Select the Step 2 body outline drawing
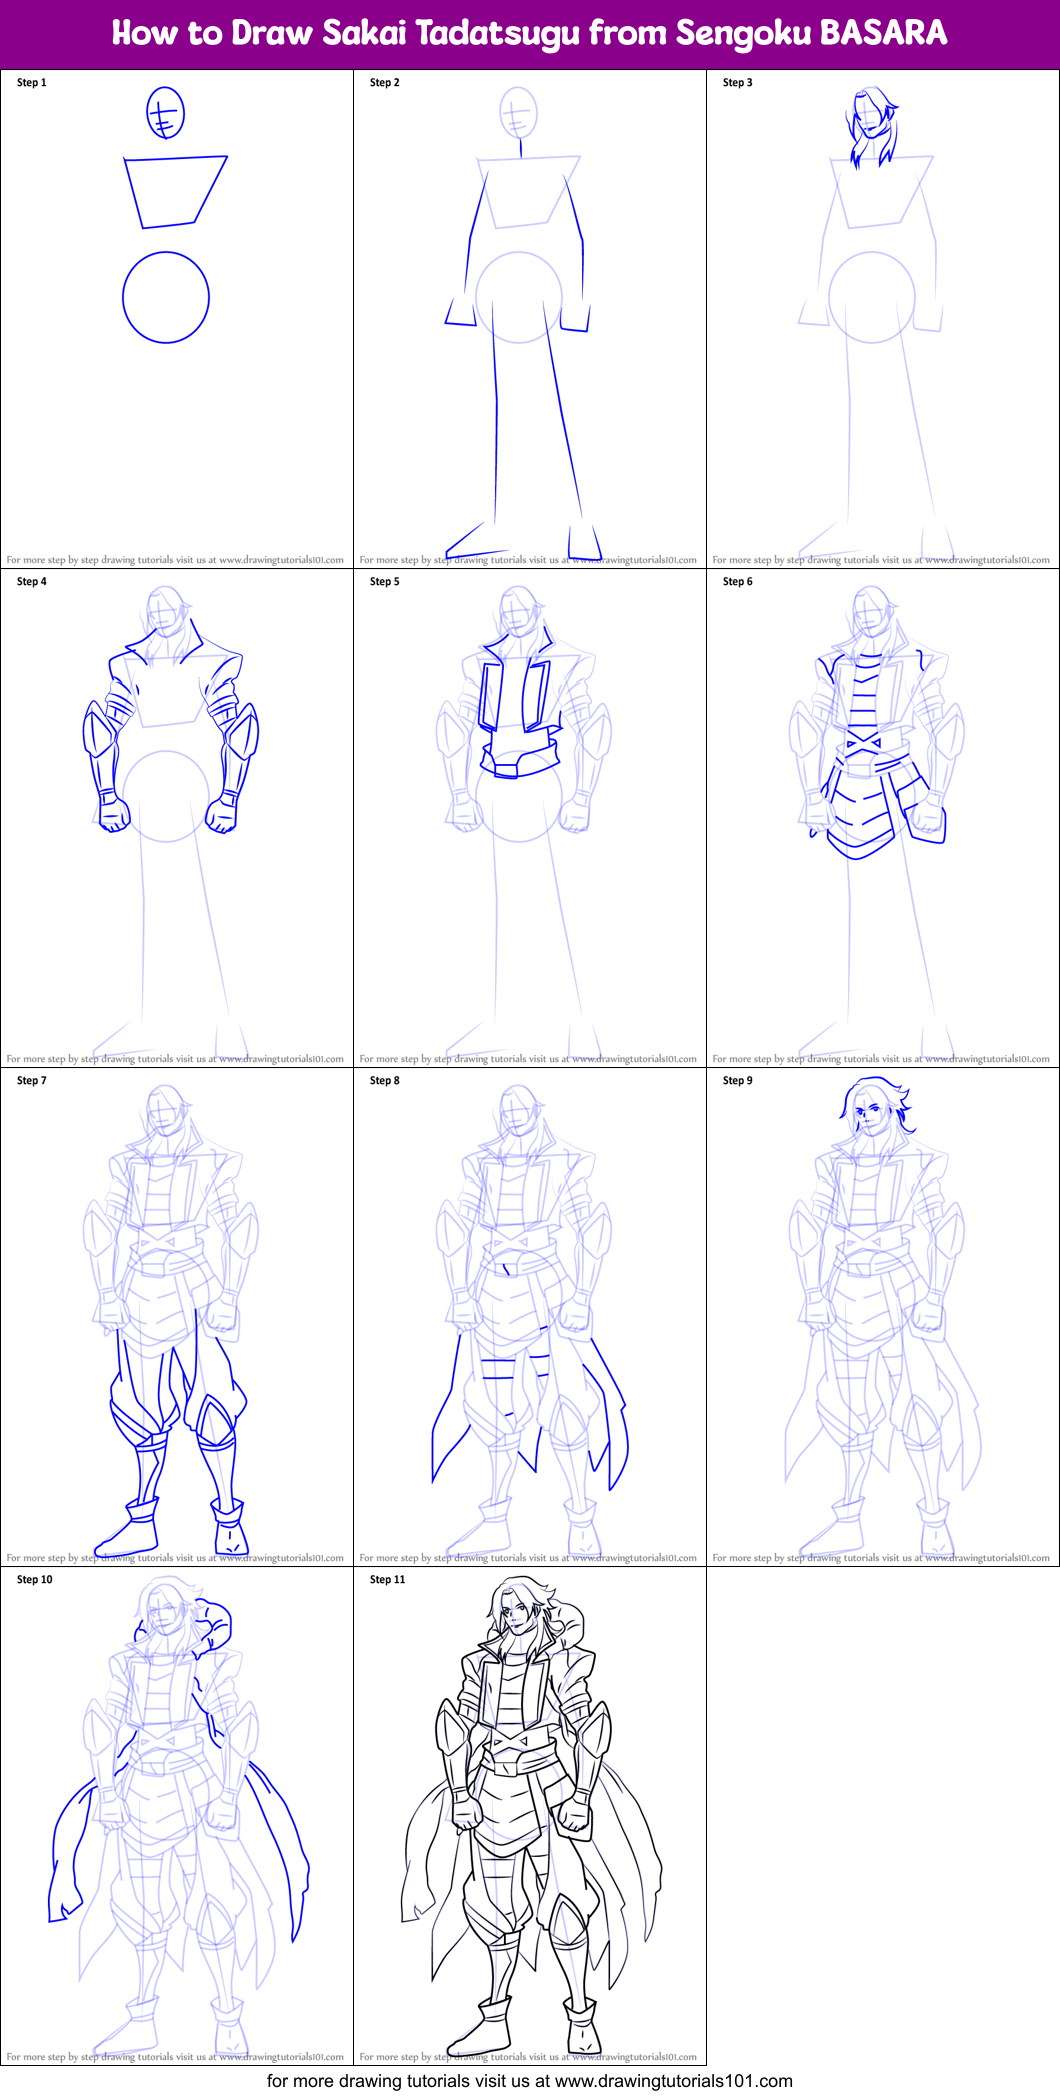1060x2096 pixels. [x=529, y=319]
